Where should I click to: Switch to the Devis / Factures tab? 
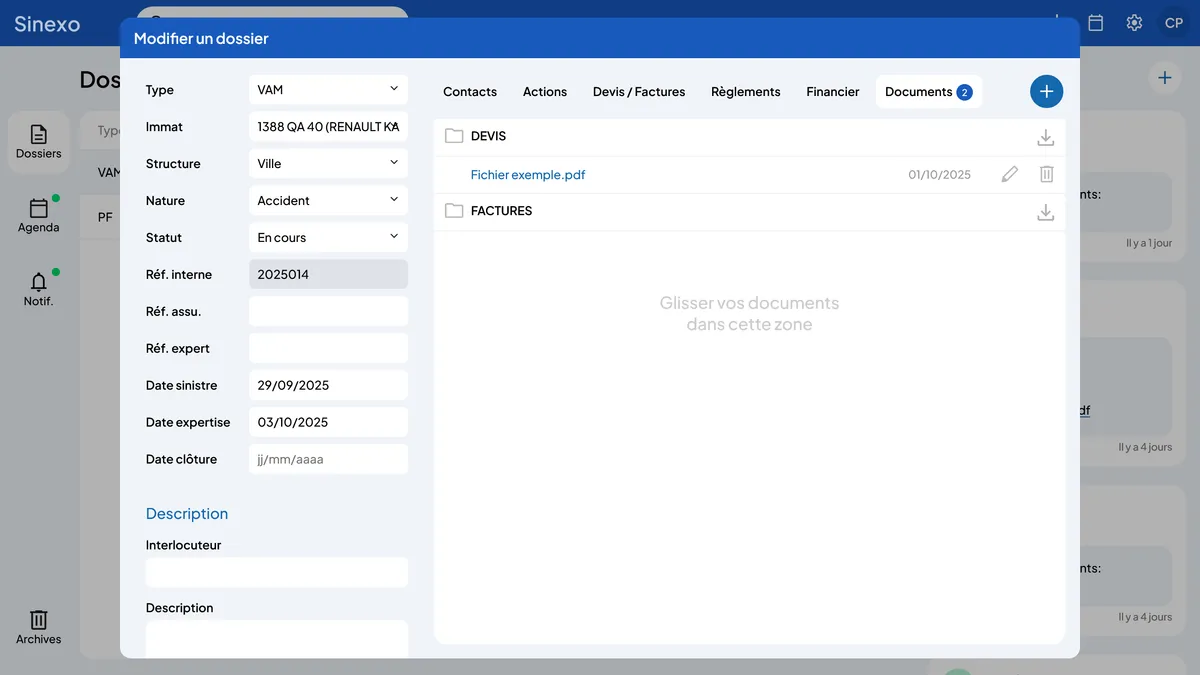(x=639, y=92)
